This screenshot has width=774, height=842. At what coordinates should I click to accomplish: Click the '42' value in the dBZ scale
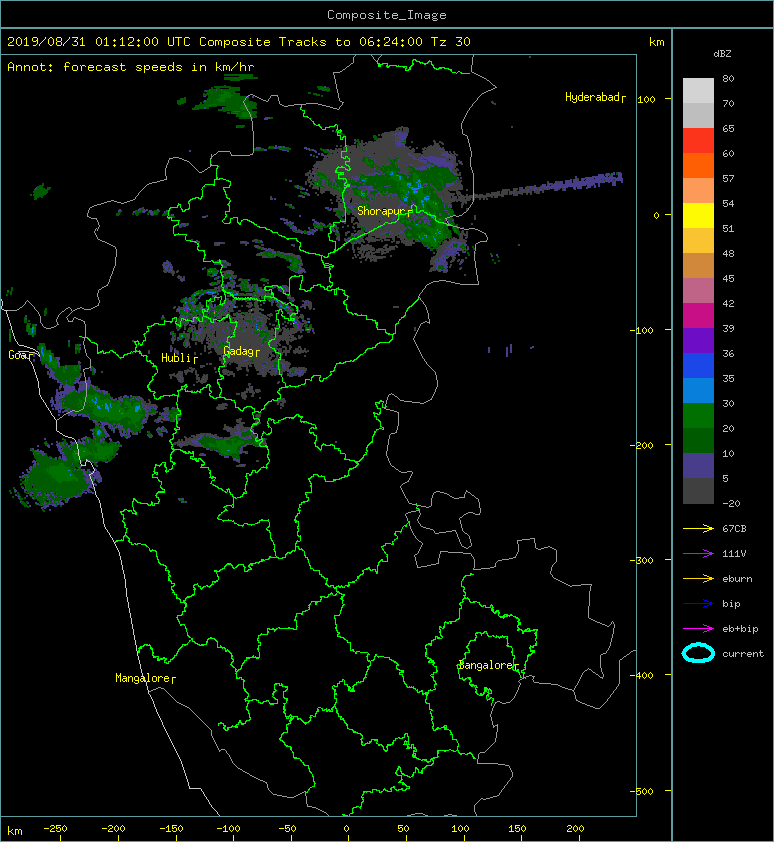click(x=728, y=303)
